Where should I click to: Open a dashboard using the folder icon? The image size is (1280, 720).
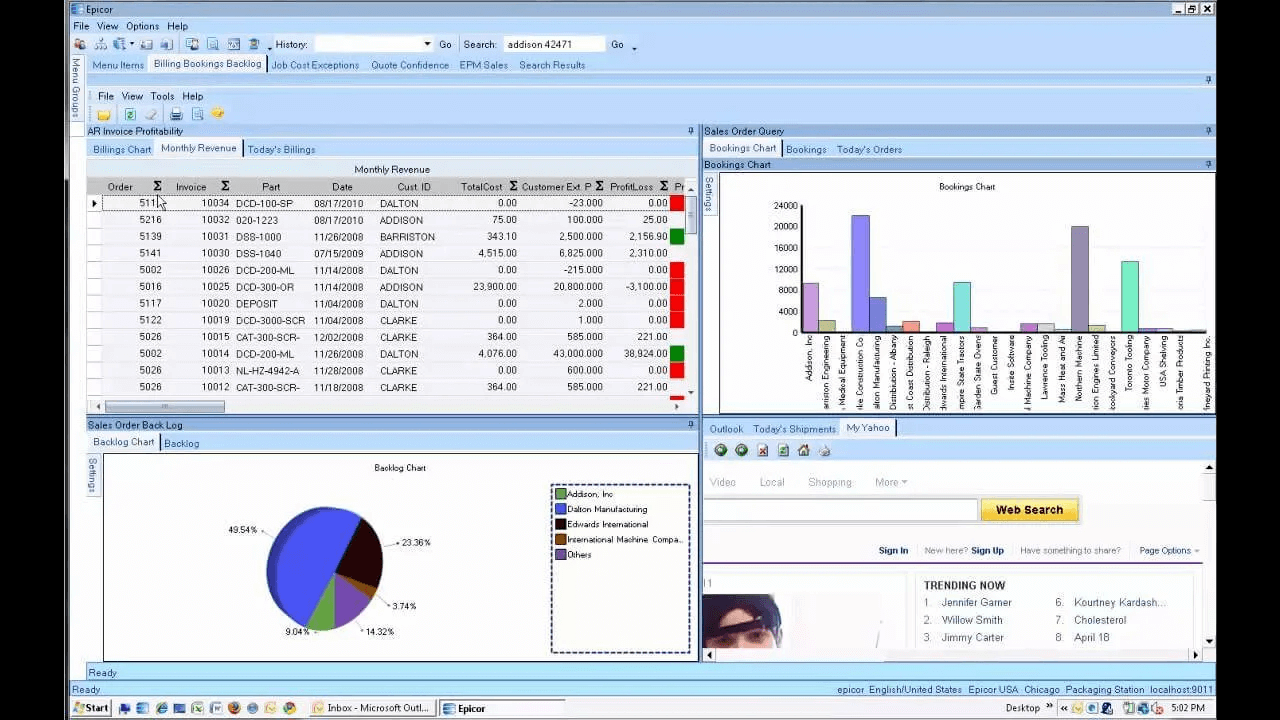(104, 115)
